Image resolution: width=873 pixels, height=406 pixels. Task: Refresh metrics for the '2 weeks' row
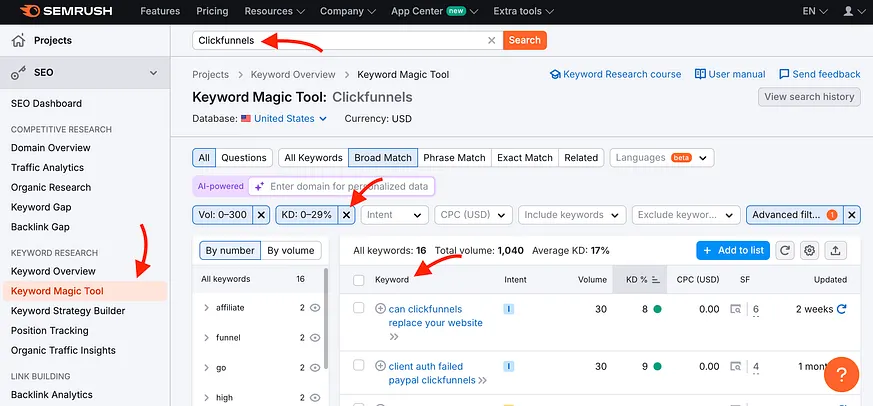[x=841, y=309]
